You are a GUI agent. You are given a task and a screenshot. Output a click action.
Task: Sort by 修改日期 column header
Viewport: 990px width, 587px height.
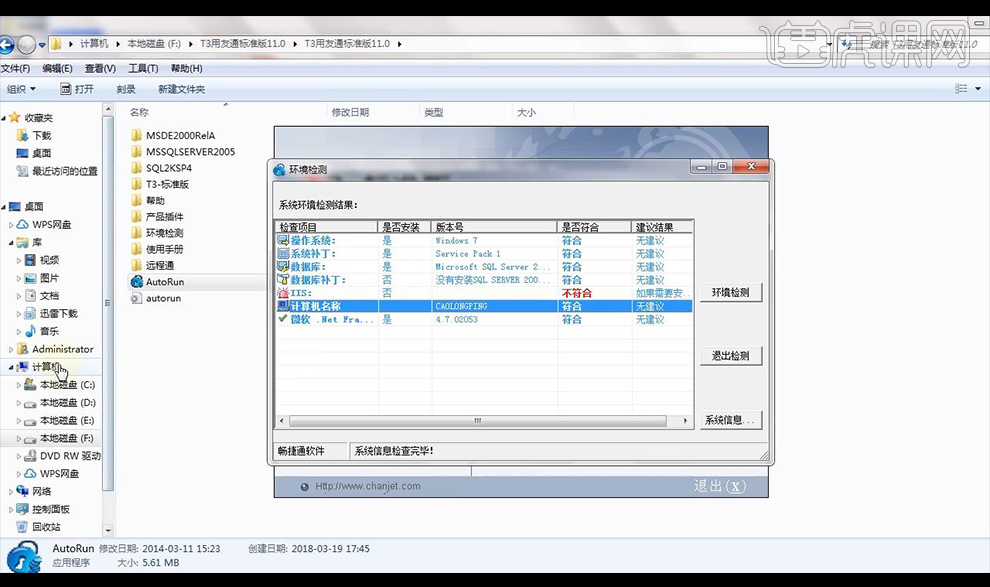350,112
